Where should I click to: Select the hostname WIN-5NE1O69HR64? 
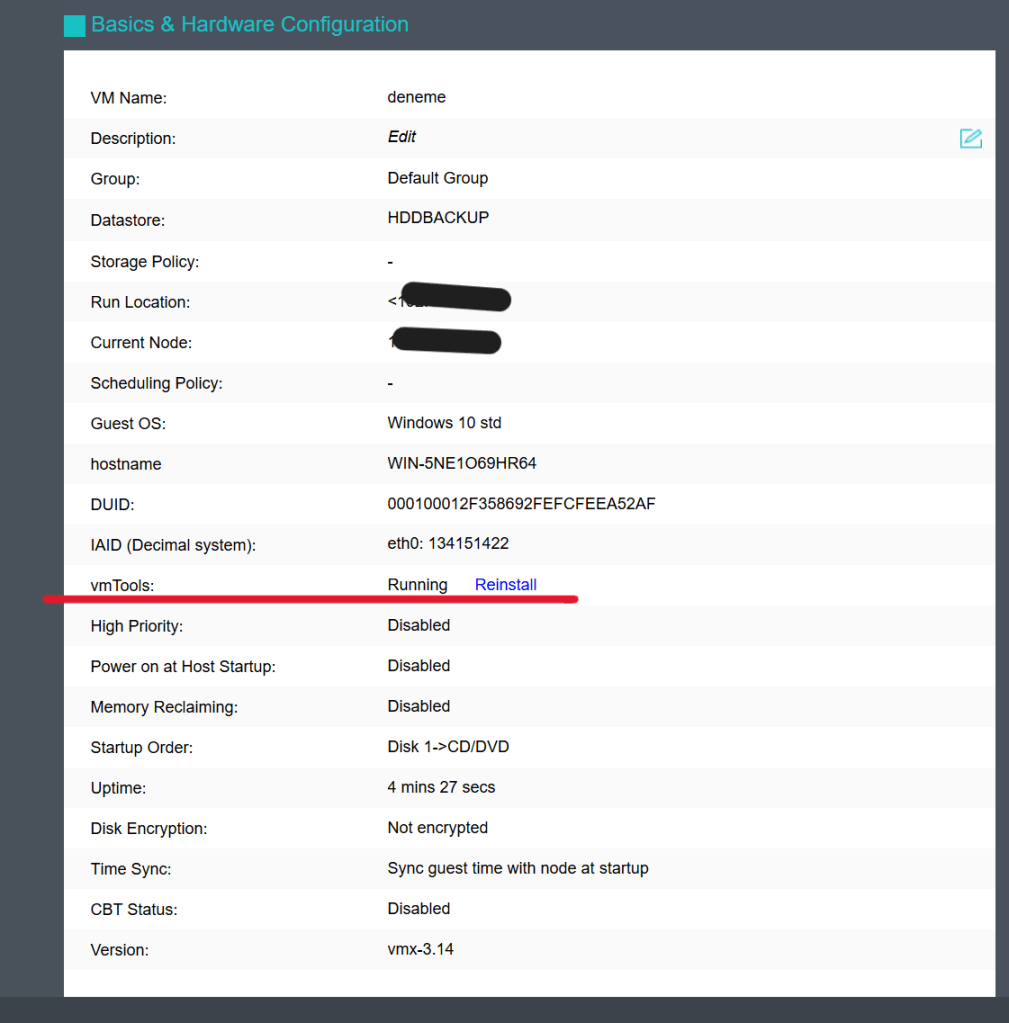462,464
